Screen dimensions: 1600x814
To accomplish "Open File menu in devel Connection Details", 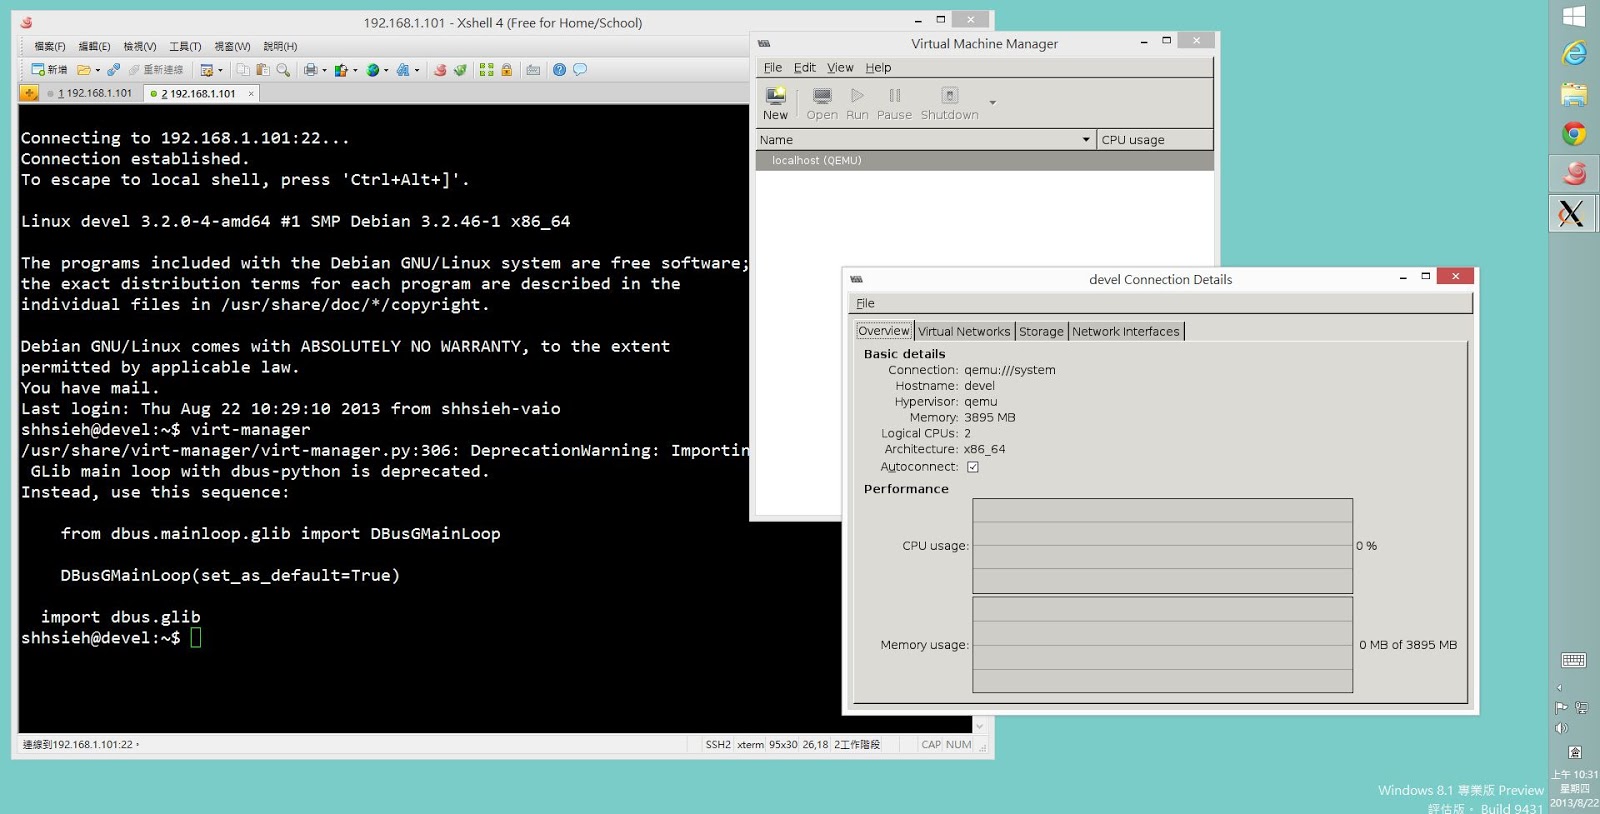I will 865,303.
